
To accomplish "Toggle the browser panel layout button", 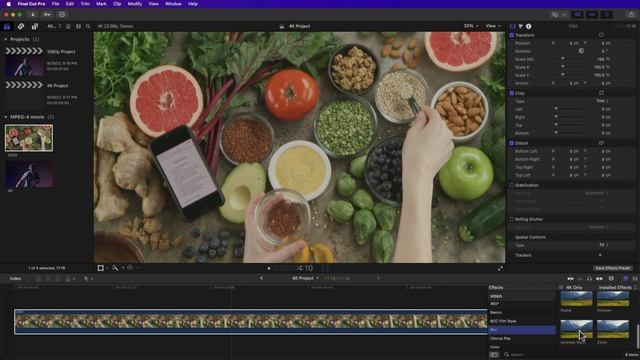I will [x=577, y=14].
